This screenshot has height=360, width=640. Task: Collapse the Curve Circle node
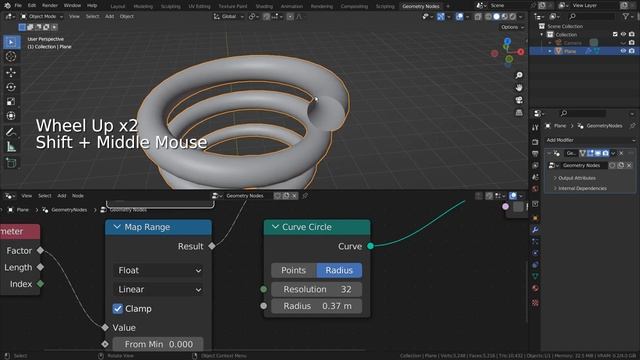pyautogui.click(x=275, y=227)
